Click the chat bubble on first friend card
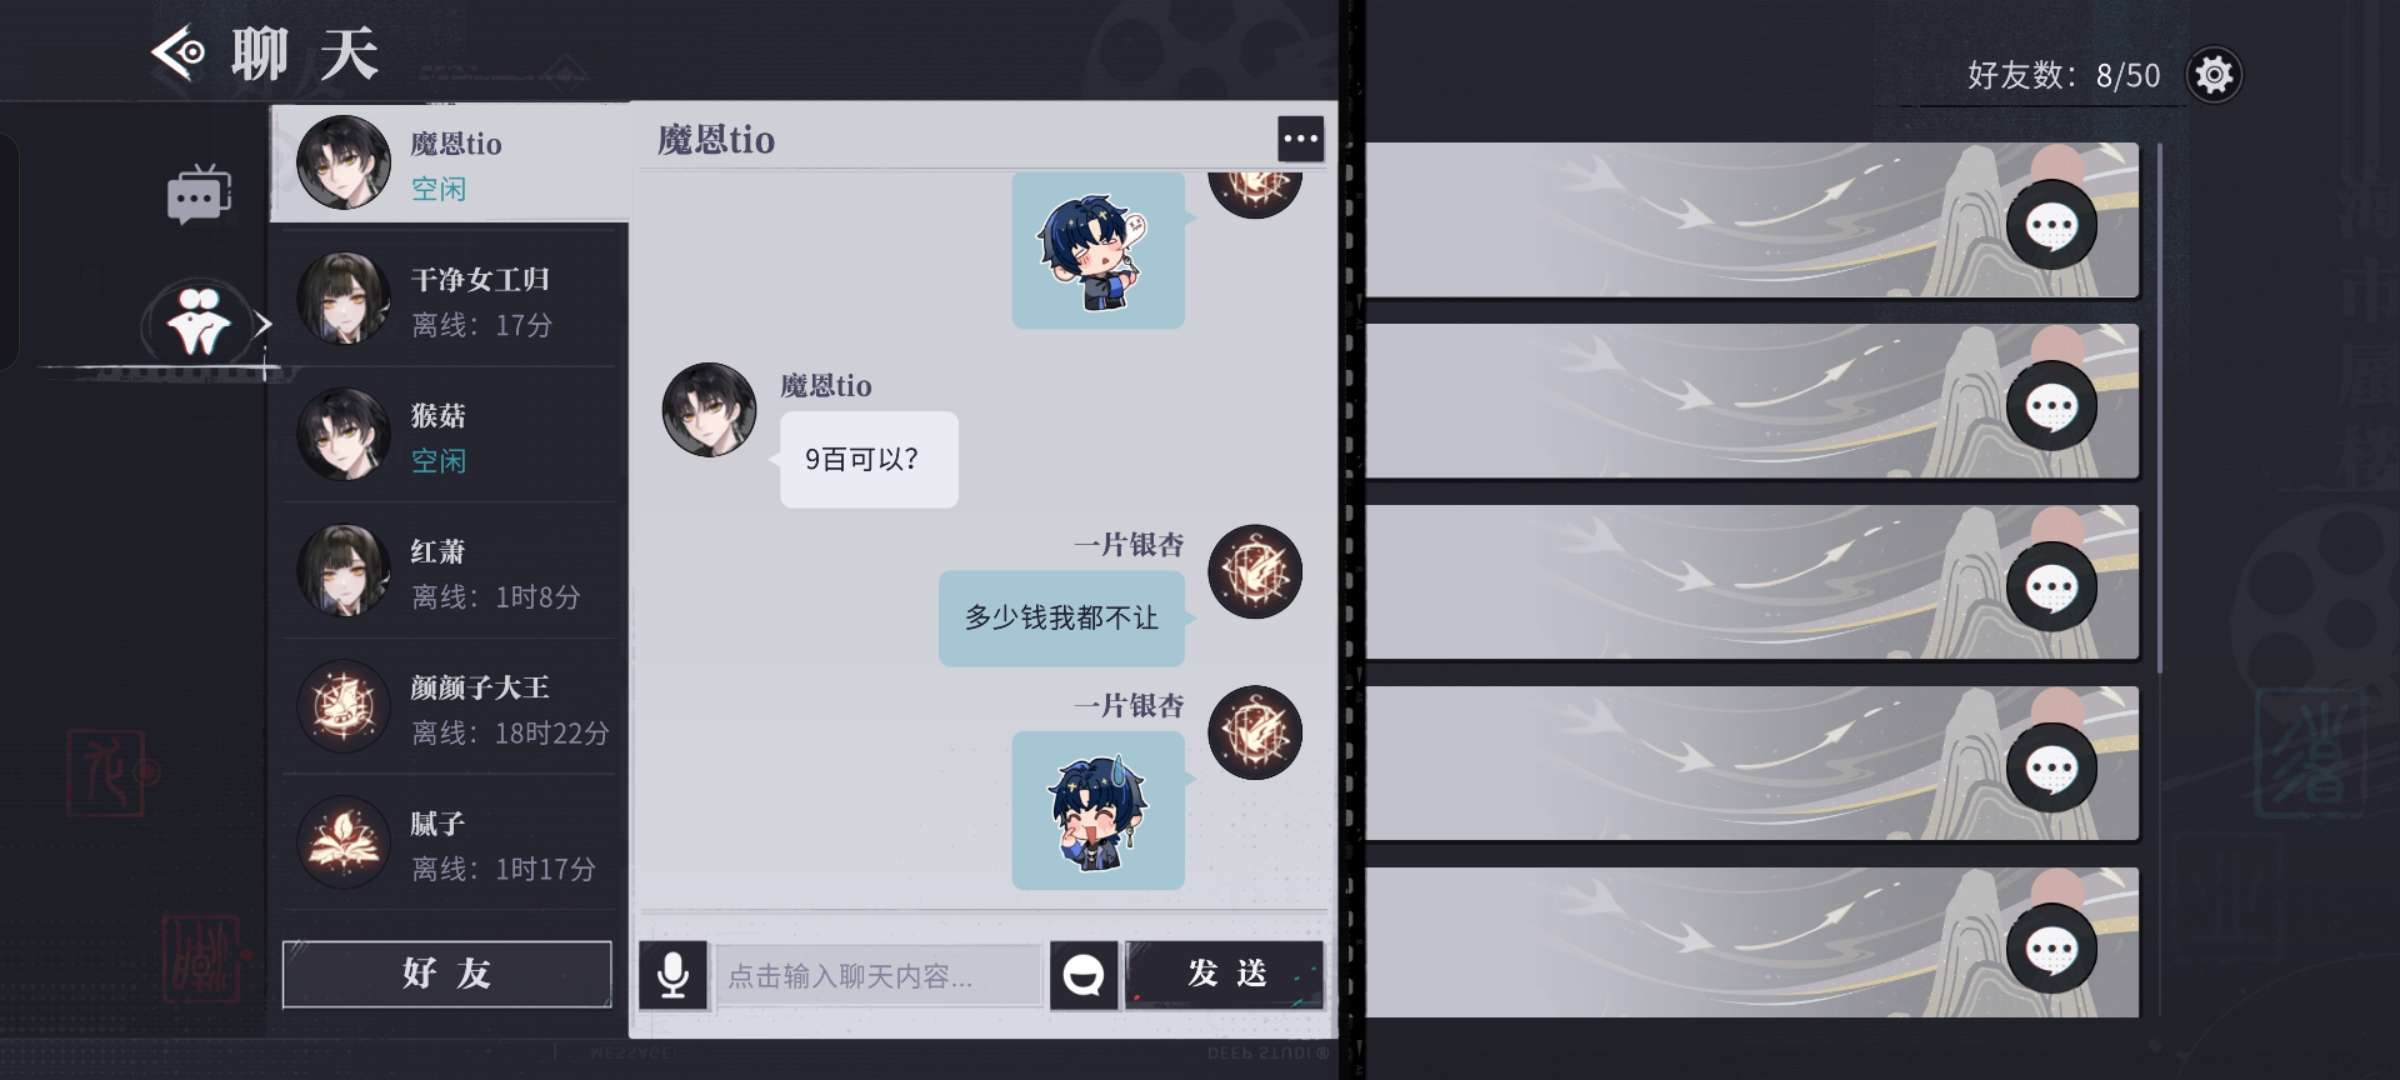This screenshot has width=2400, height=1080. pyautogui.click(x=2051, y=226)
